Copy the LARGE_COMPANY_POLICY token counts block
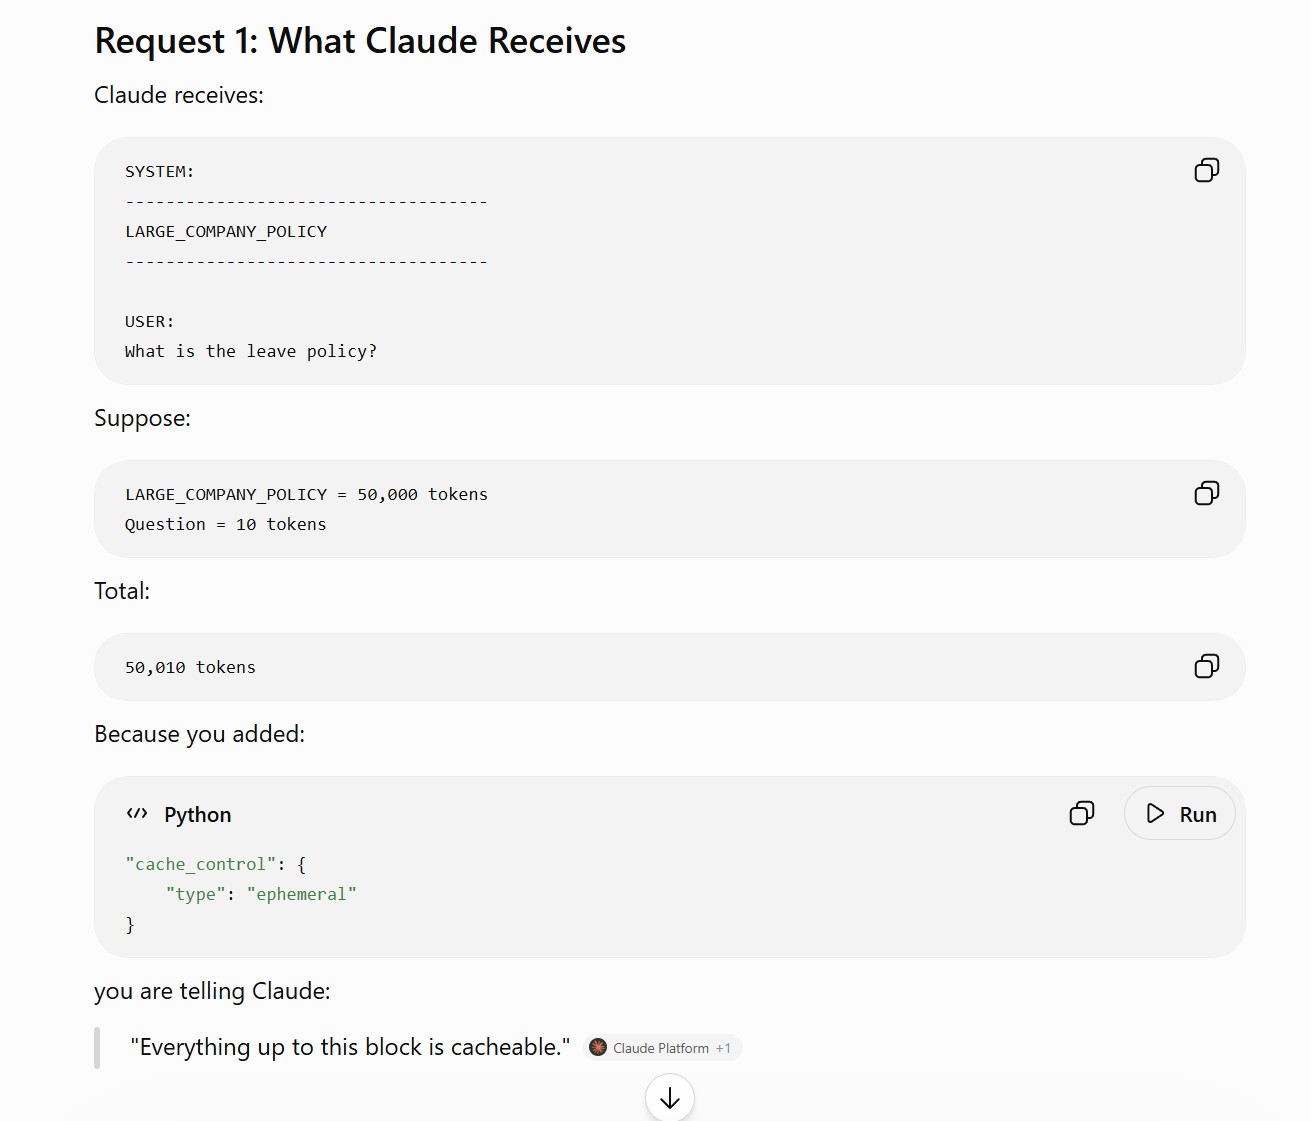1311x1121 pixels. 1206,493
